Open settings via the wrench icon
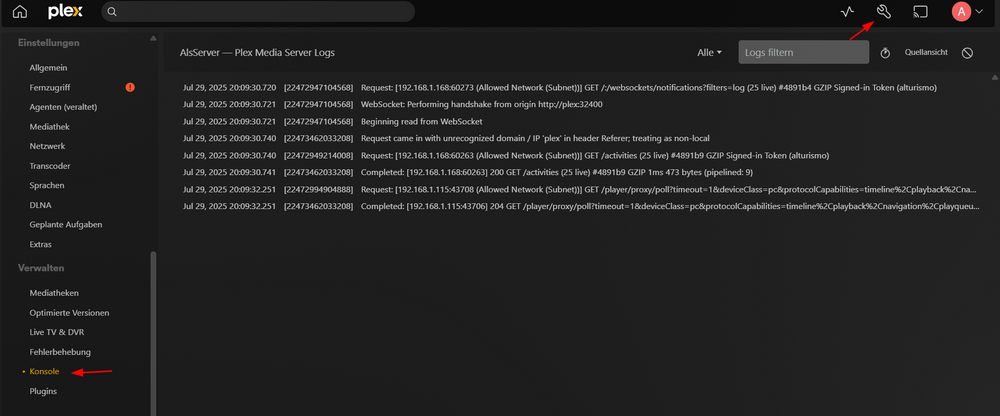Image resolution: width=1000 pixels, height=416 pixels. click(x=883, y=11)
